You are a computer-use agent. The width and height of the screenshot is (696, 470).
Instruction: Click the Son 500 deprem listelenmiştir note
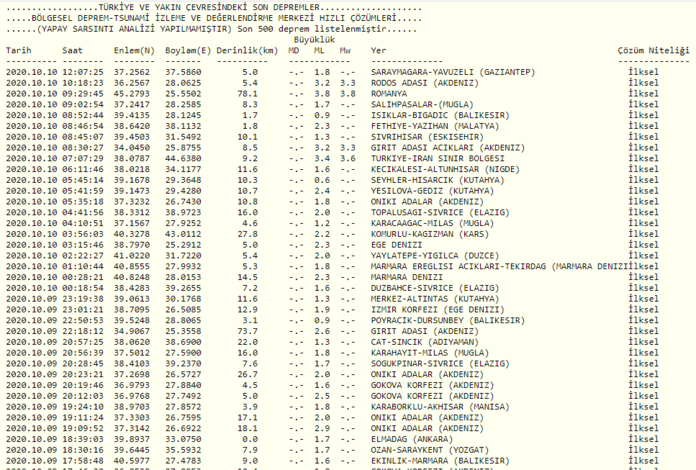tap(312, 29)
